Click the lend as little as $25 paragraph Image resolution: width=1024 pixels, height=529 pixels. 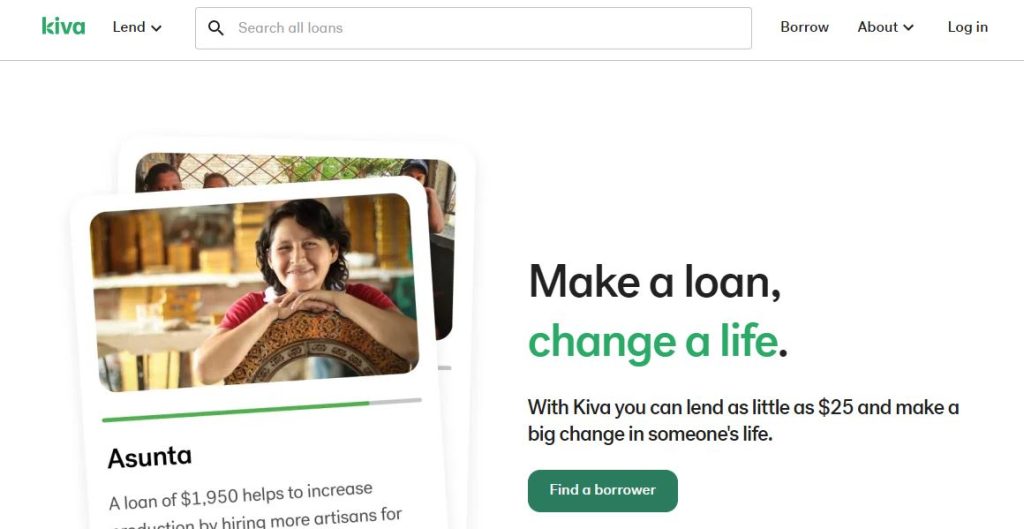[743, 421]
